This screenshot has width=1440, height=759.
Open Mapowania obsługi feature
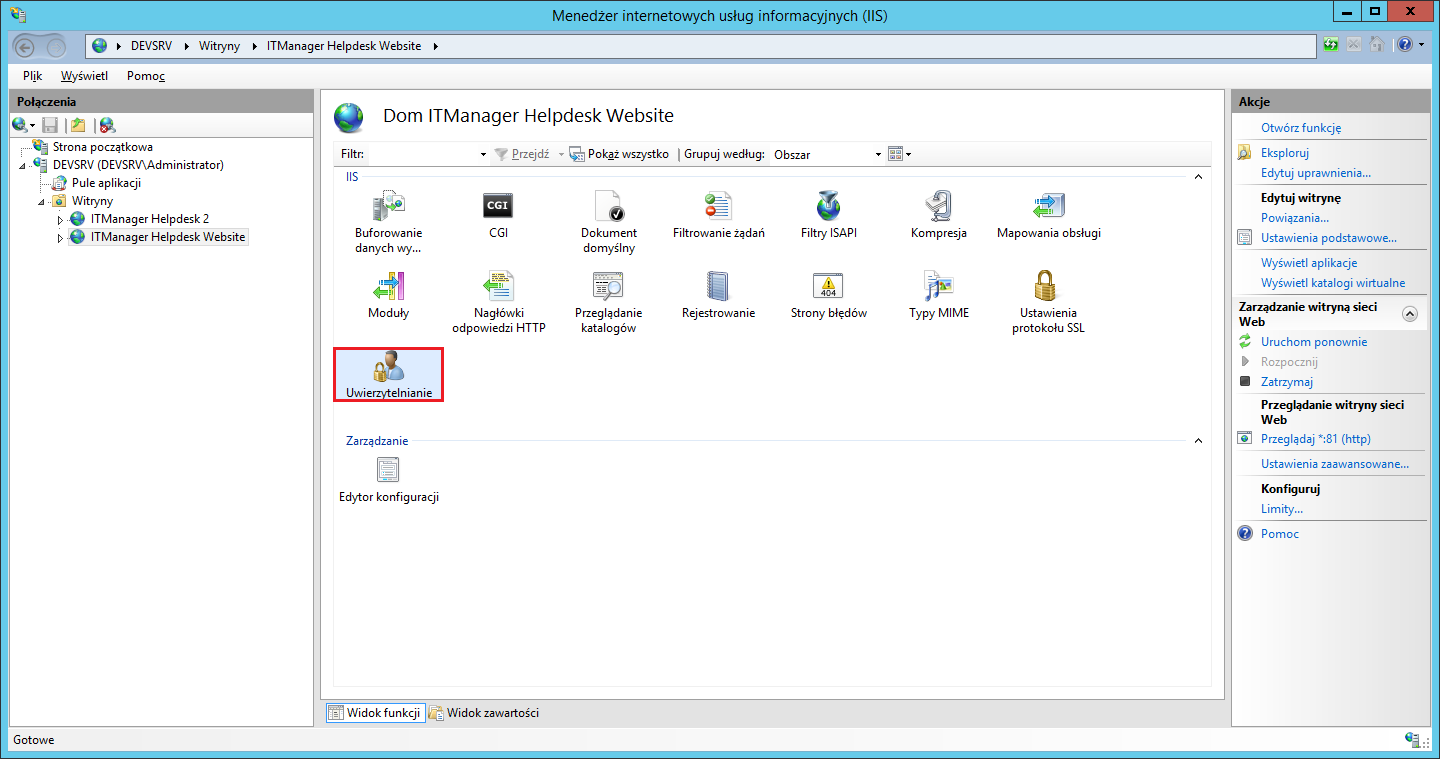(x=1048, y=215)
